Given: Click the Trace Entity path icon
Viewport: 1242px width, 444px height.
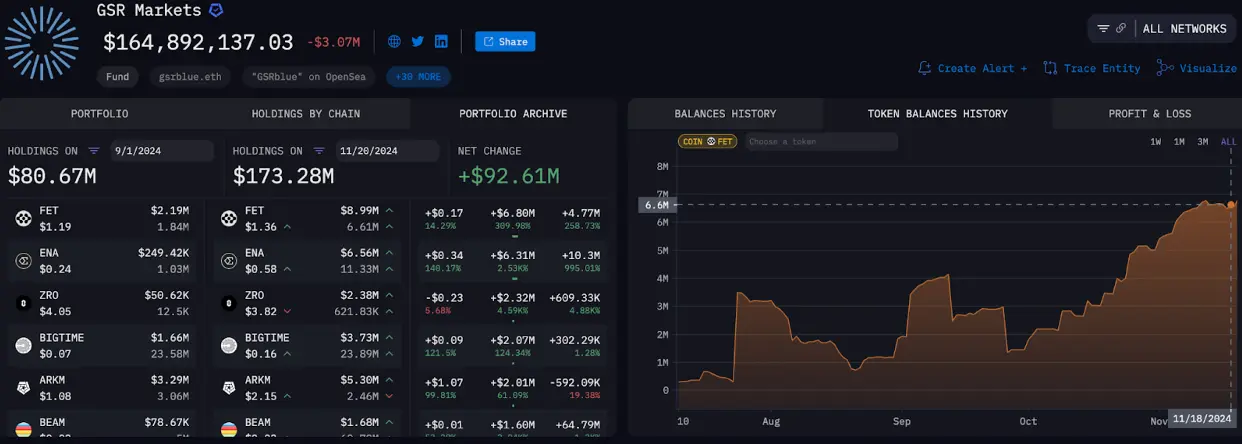Looking at the screenshot, I should (1050, 68).
